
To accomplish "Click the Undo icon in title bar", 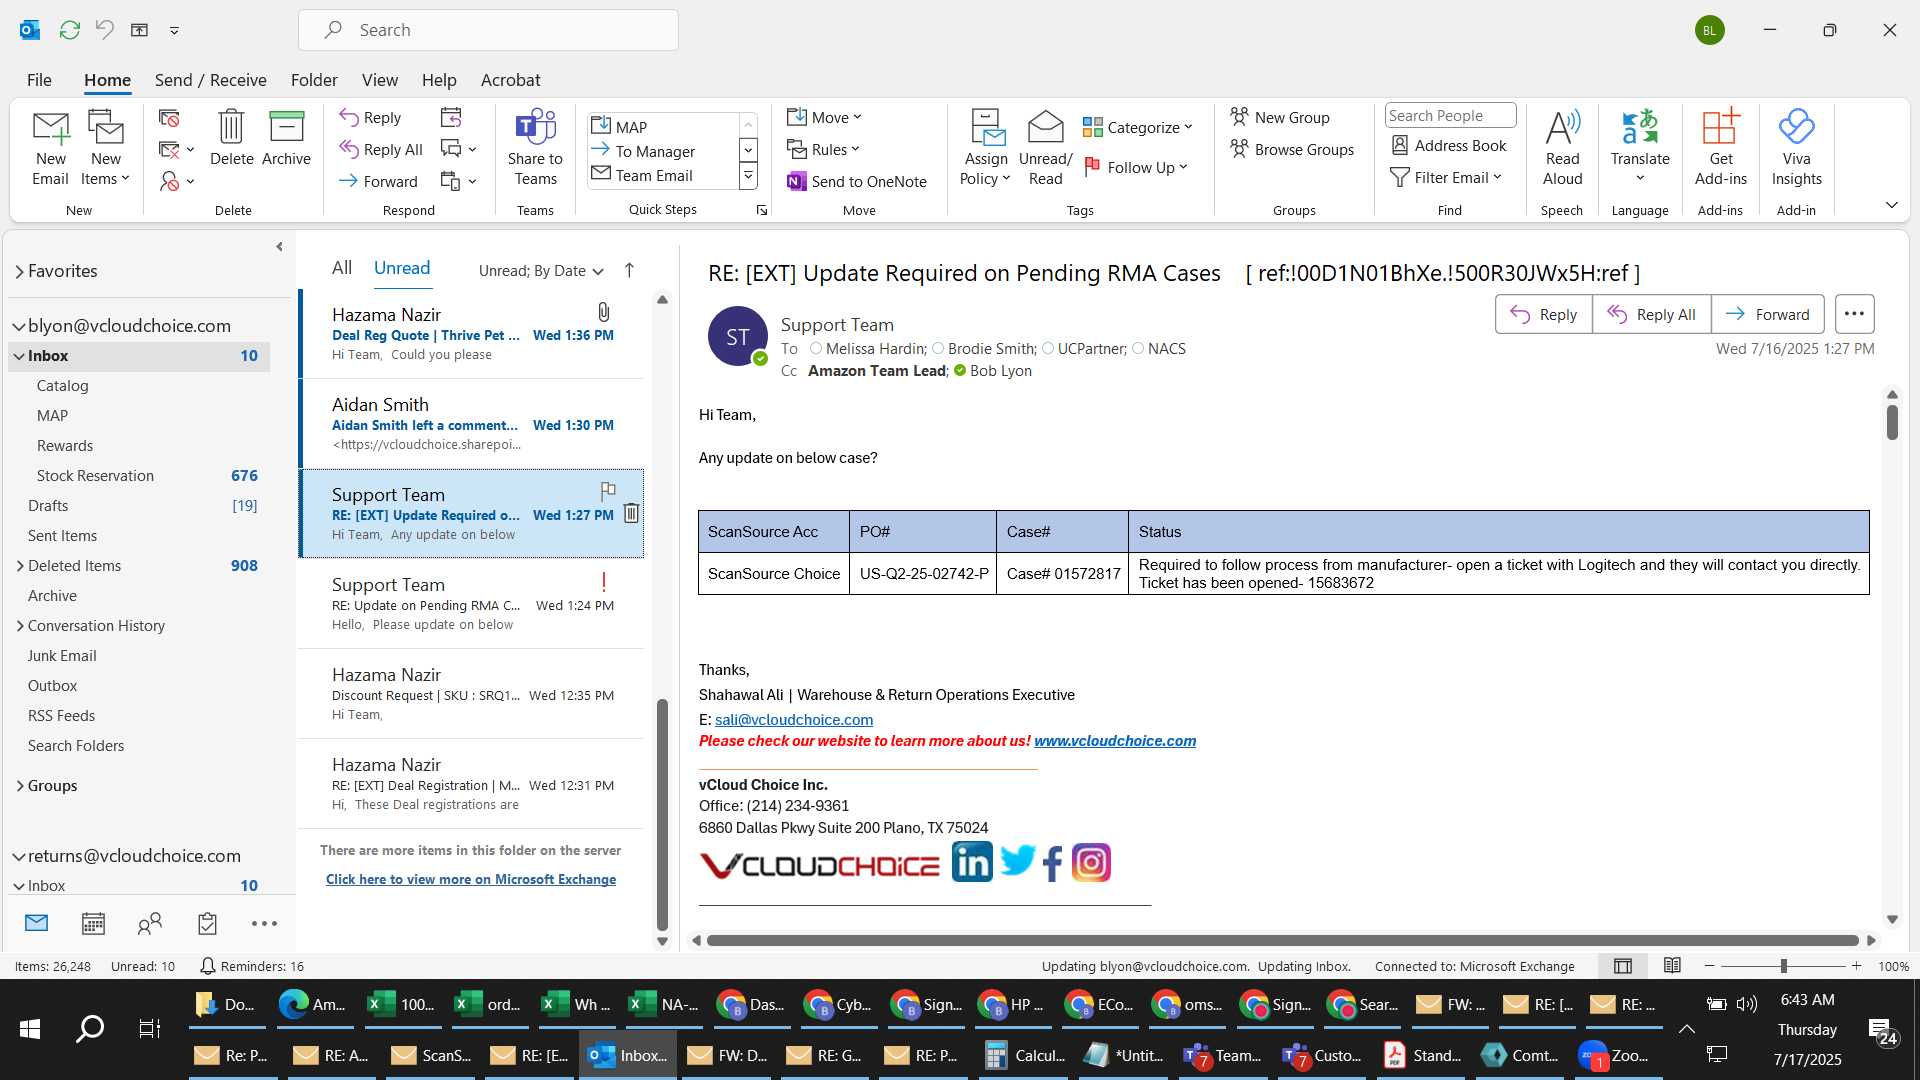I will (x=104, y=30).
